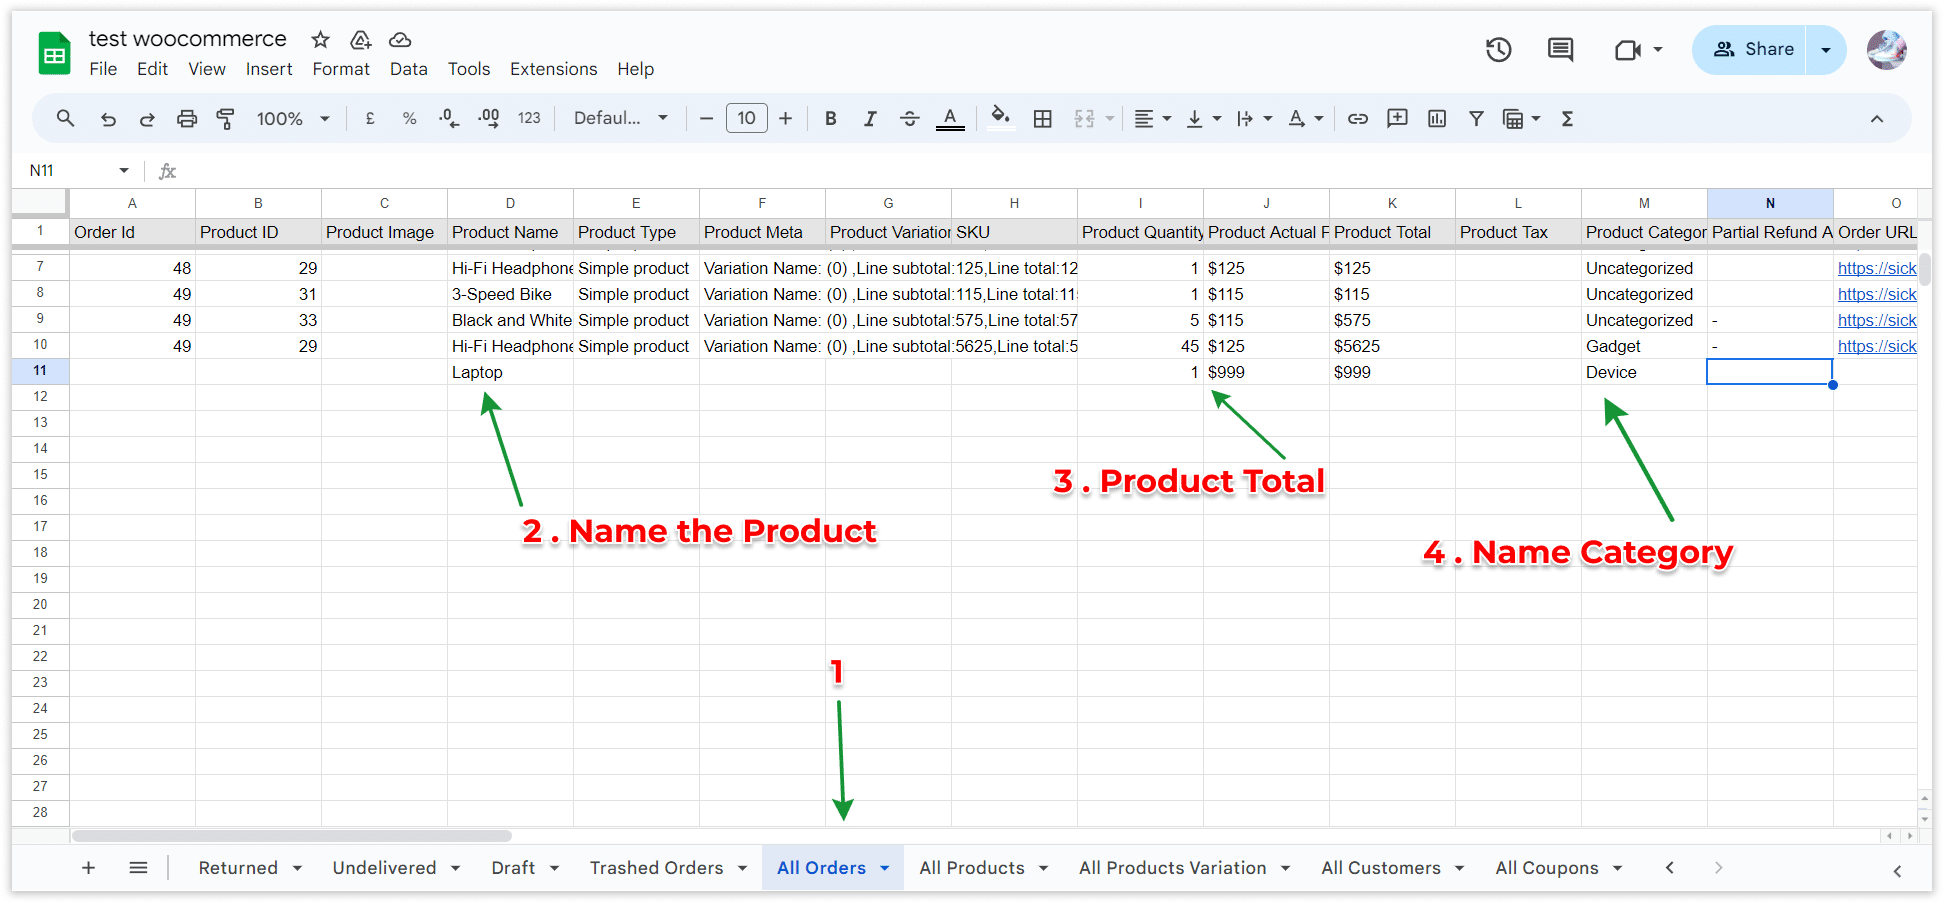Open the zoom 100% dropdown
The width and height of the screenshot is (1944, 904).
click(x=293, y=119)
